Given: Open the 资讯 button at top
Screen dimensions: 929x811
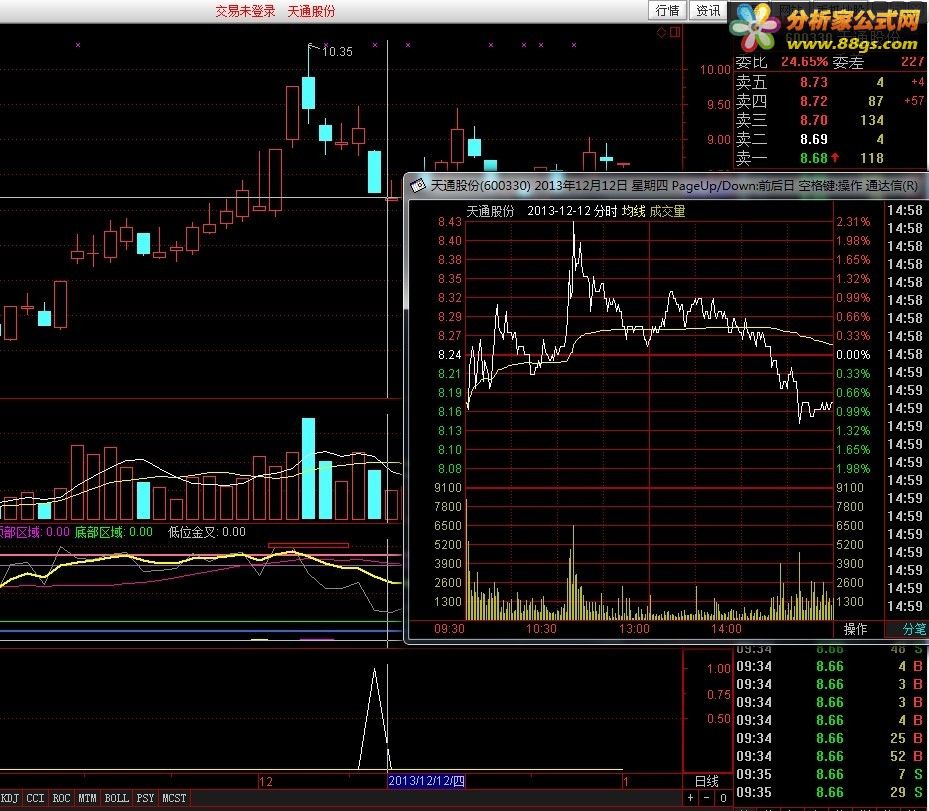Looking at the screenshot, I should (708, 11).
